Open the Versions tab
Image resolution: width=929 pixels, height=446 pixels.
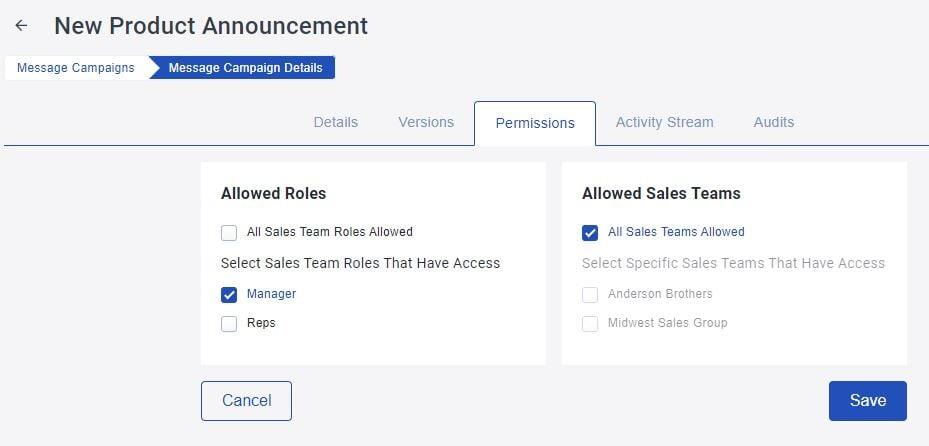(x=426, y=122)
